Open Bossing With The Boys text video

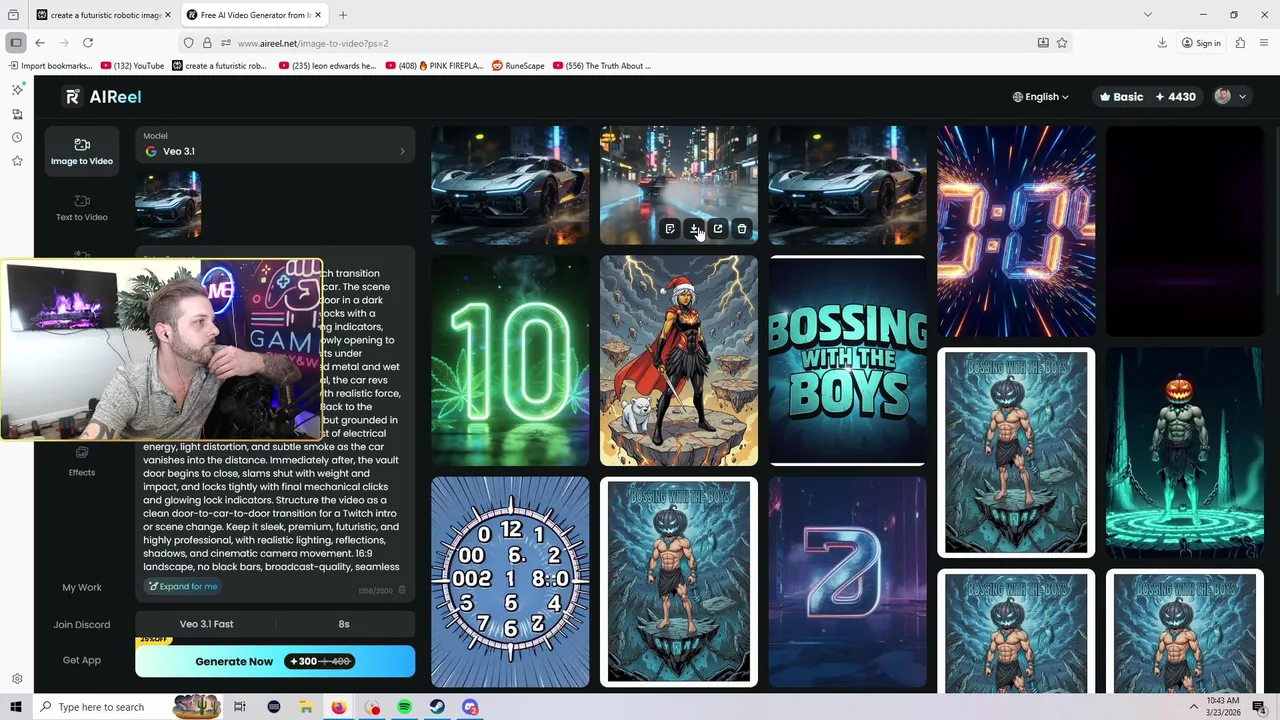pyautogui.click(x=847, y=360)
